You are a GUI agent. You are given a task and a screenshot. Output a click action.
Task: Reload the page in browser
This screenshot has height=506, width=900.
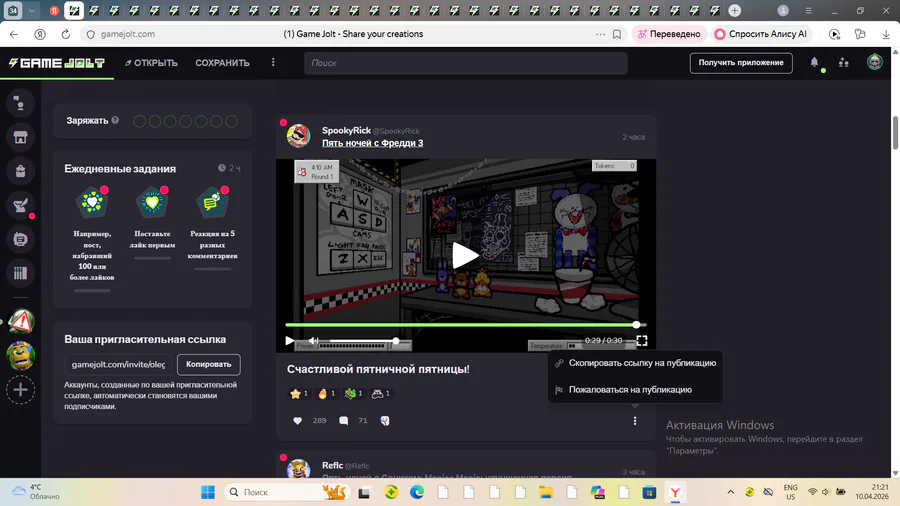tap(65, 34)
